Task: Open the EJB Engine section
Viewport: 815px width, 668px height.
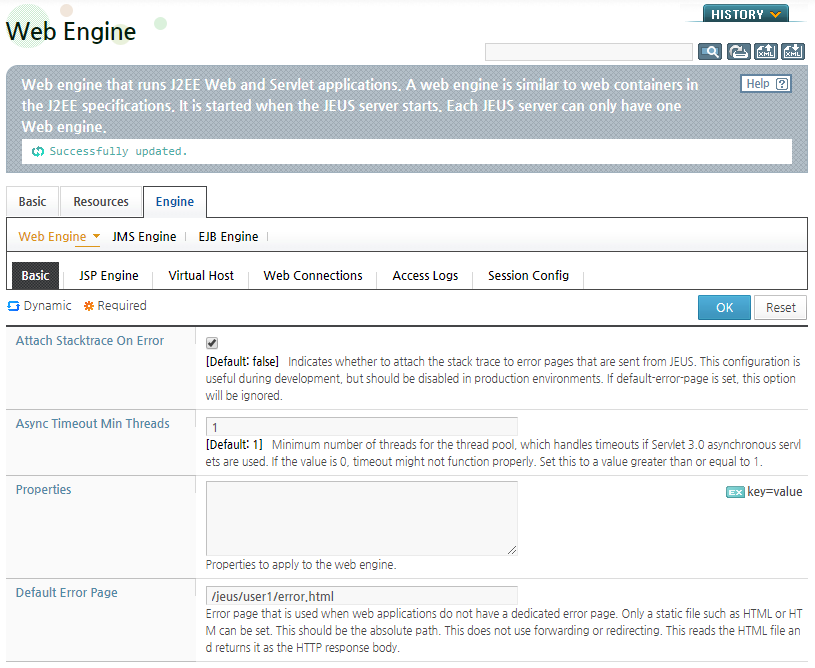Action: tap(228, 237)
